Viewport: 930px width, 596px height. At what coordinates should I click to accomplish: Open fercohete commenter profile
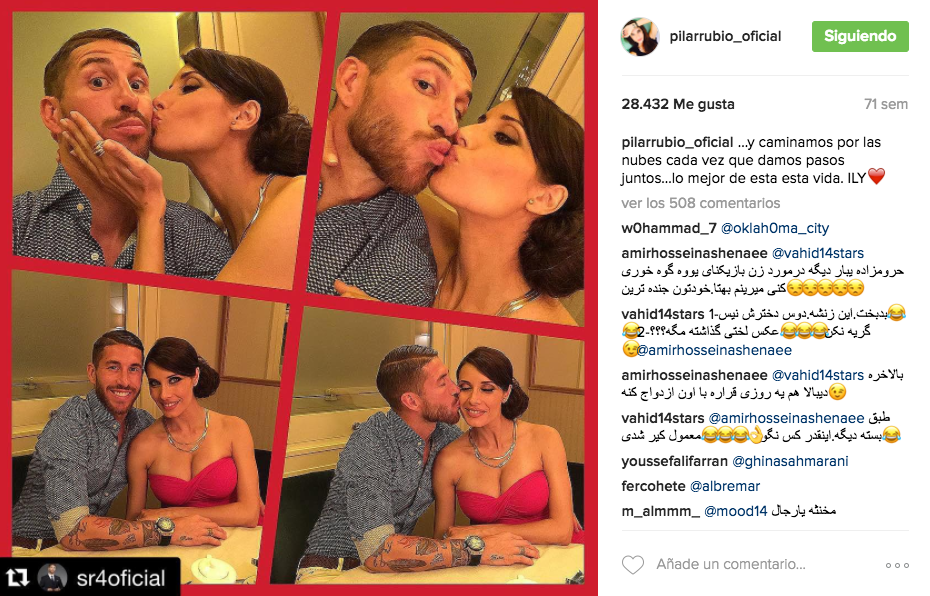pyautogui.click(x=653, y=486)
